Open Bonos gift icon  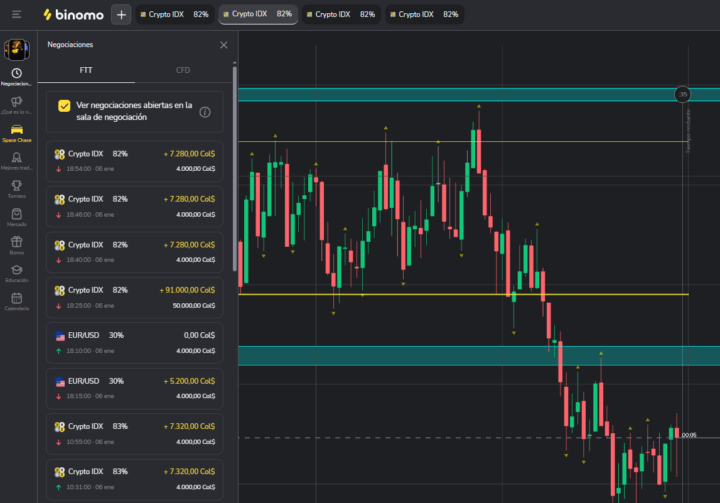pos(16,242)
